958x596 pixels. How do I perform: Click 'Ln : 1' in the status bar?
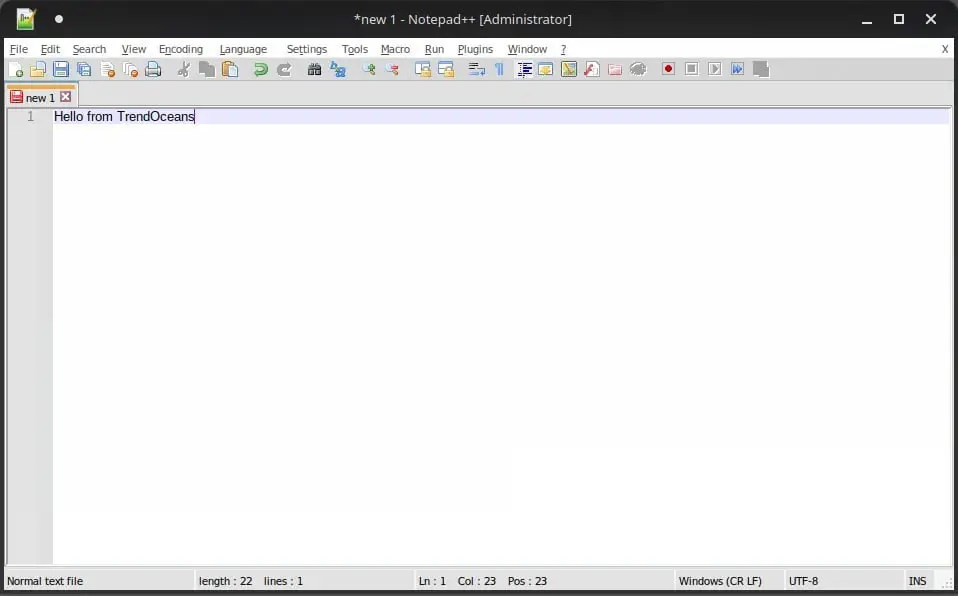point(433,581)
